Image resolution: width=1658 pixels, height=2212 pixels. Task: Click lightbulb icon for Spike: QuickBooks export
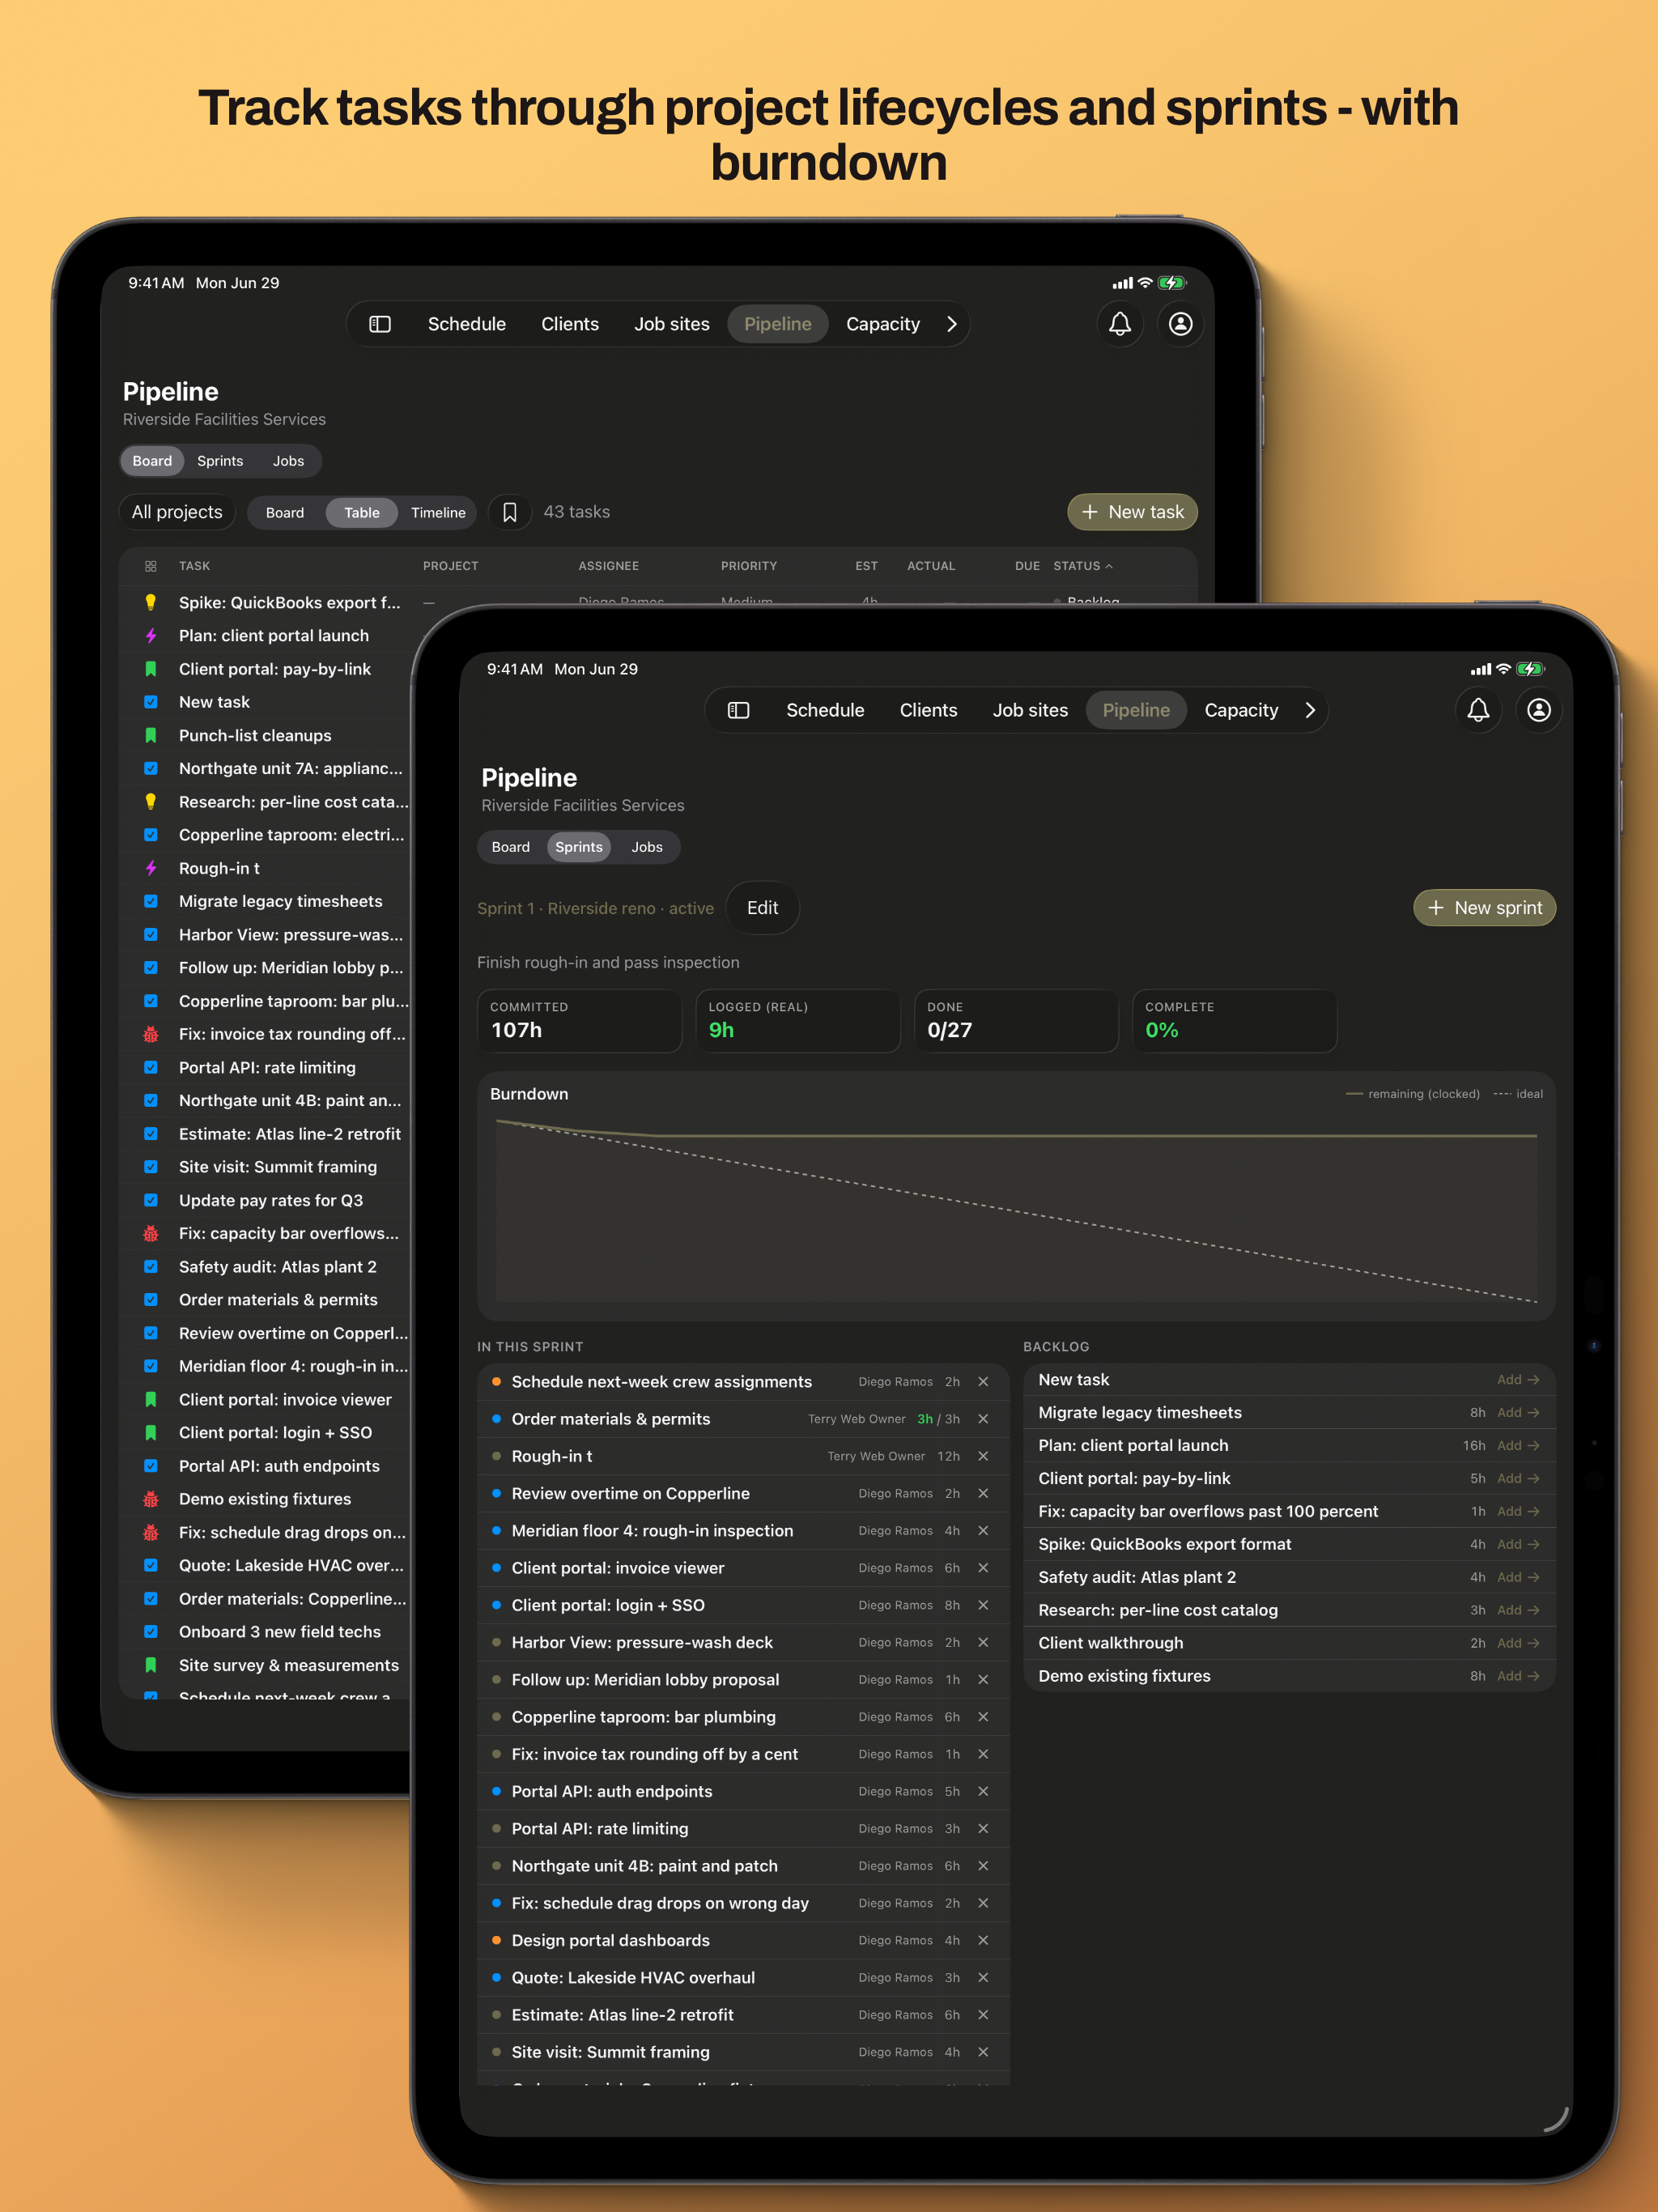151,602
